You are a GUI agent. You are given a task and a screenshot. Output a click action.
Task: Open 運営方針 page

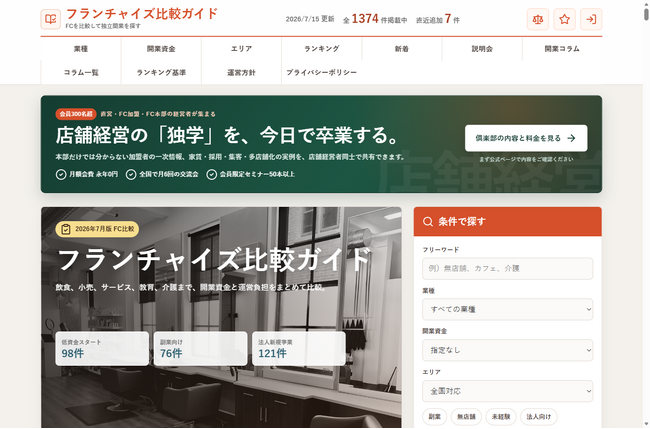click(241, 73)
